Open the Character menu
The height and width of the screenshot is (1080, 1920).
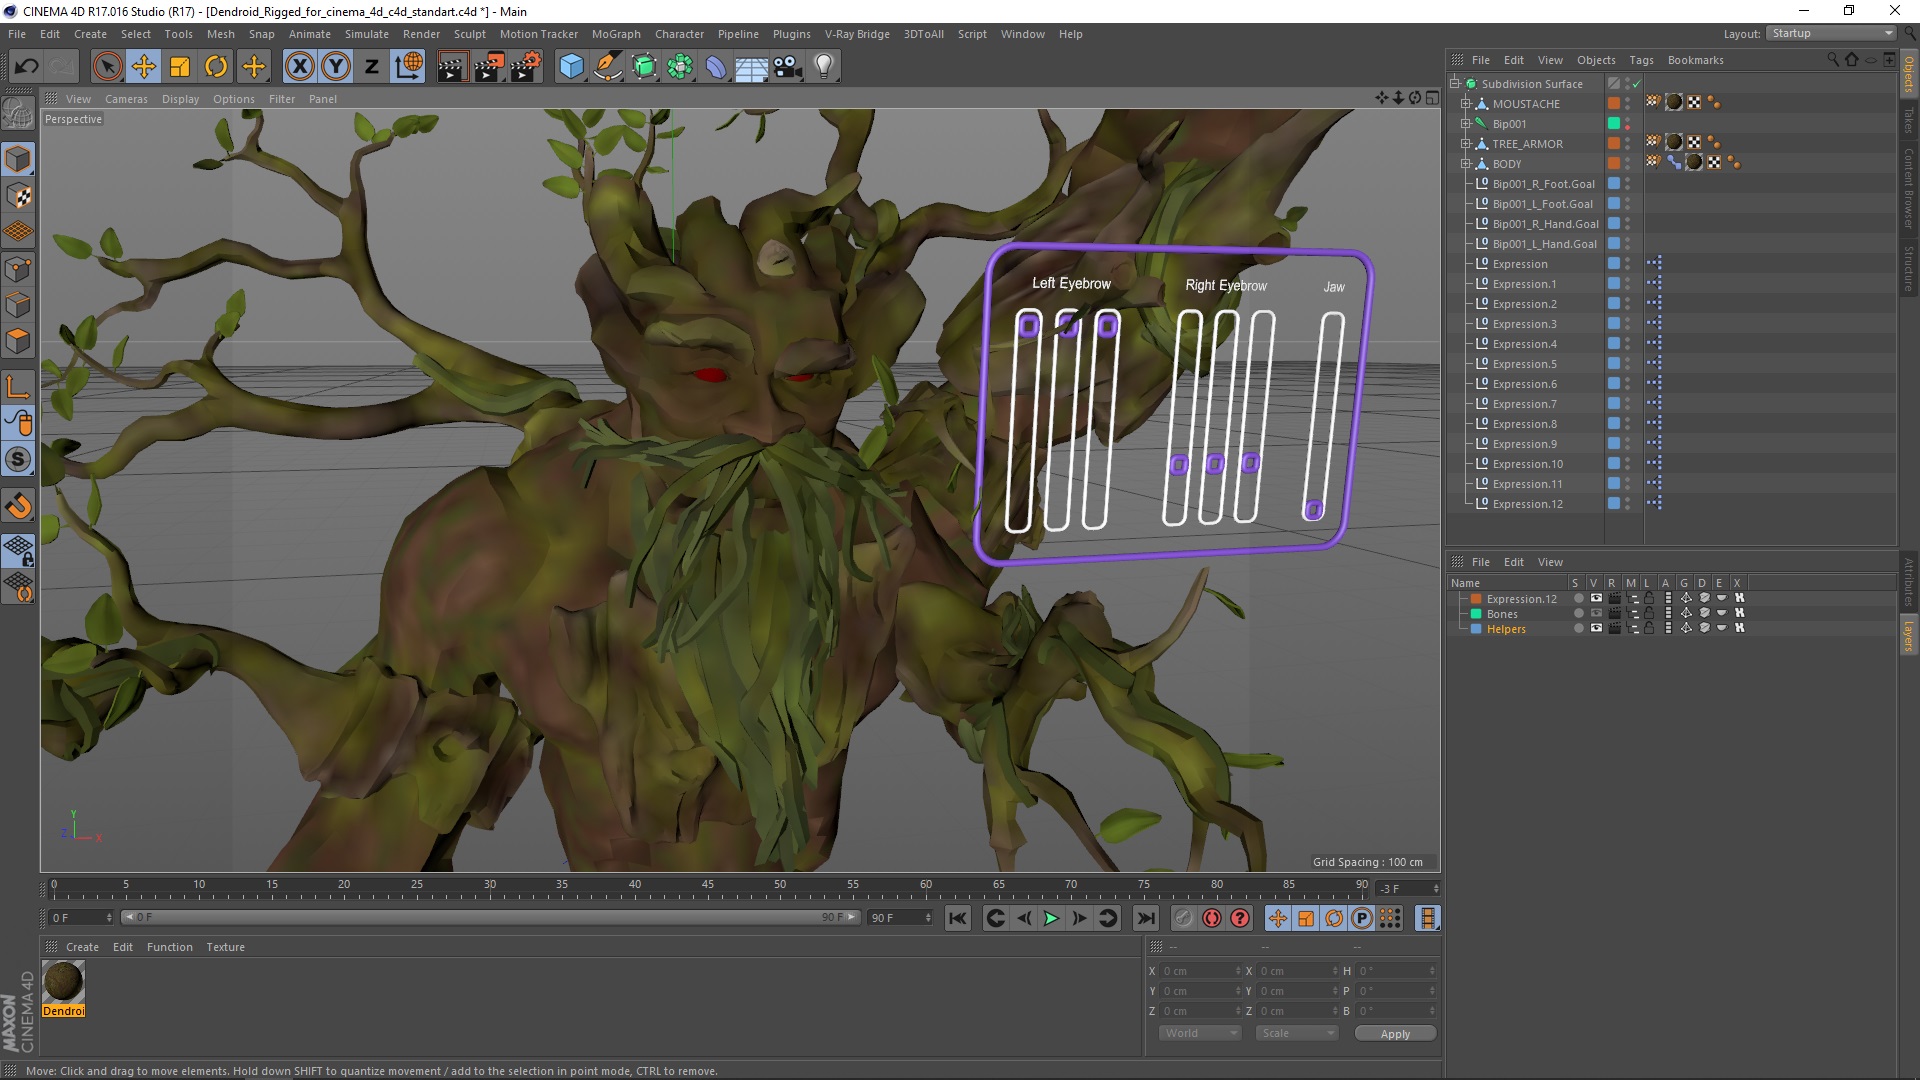(x=679, y=34)
